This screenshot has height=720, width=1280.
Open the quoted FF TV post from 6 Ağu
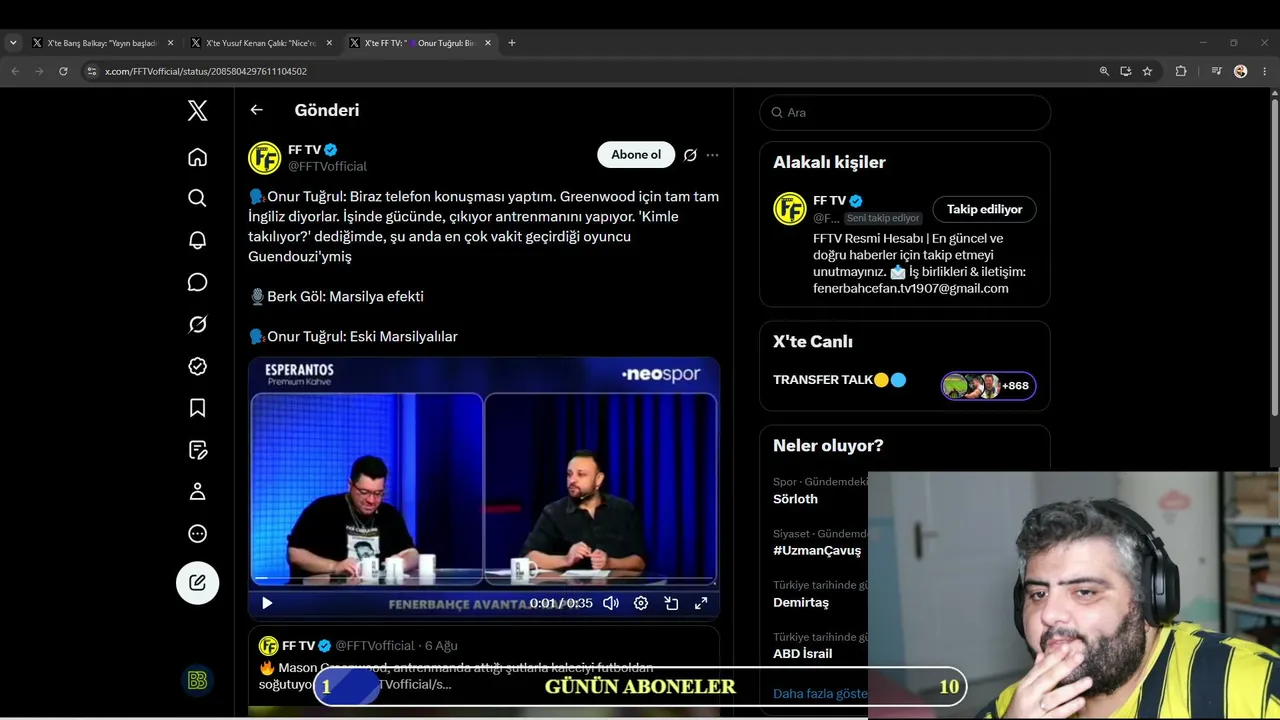[484, 669]
